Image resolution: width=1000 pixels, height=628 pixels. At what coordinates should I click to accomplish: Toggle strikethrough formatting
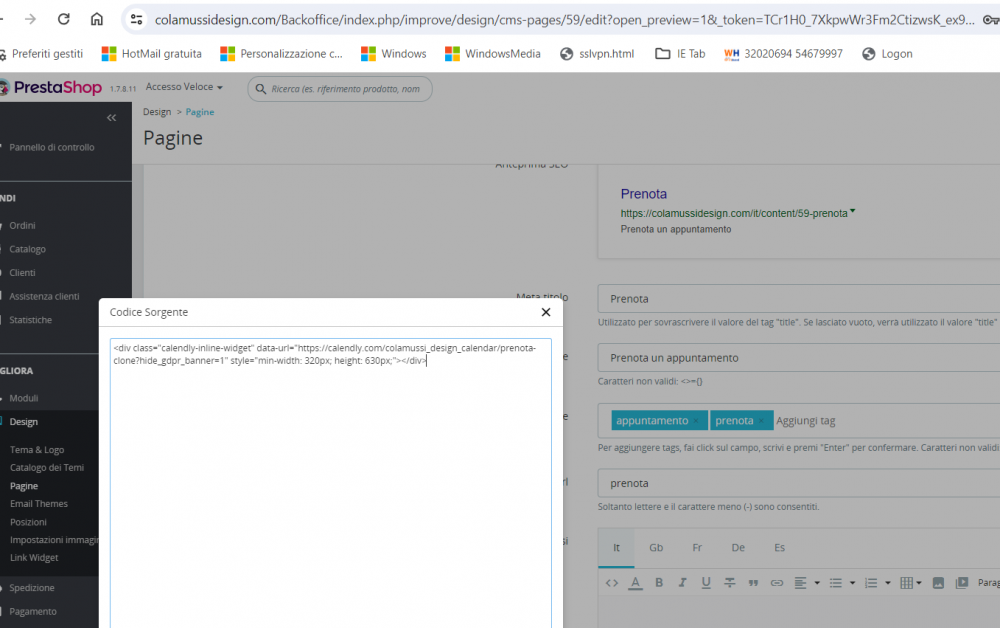730,583
